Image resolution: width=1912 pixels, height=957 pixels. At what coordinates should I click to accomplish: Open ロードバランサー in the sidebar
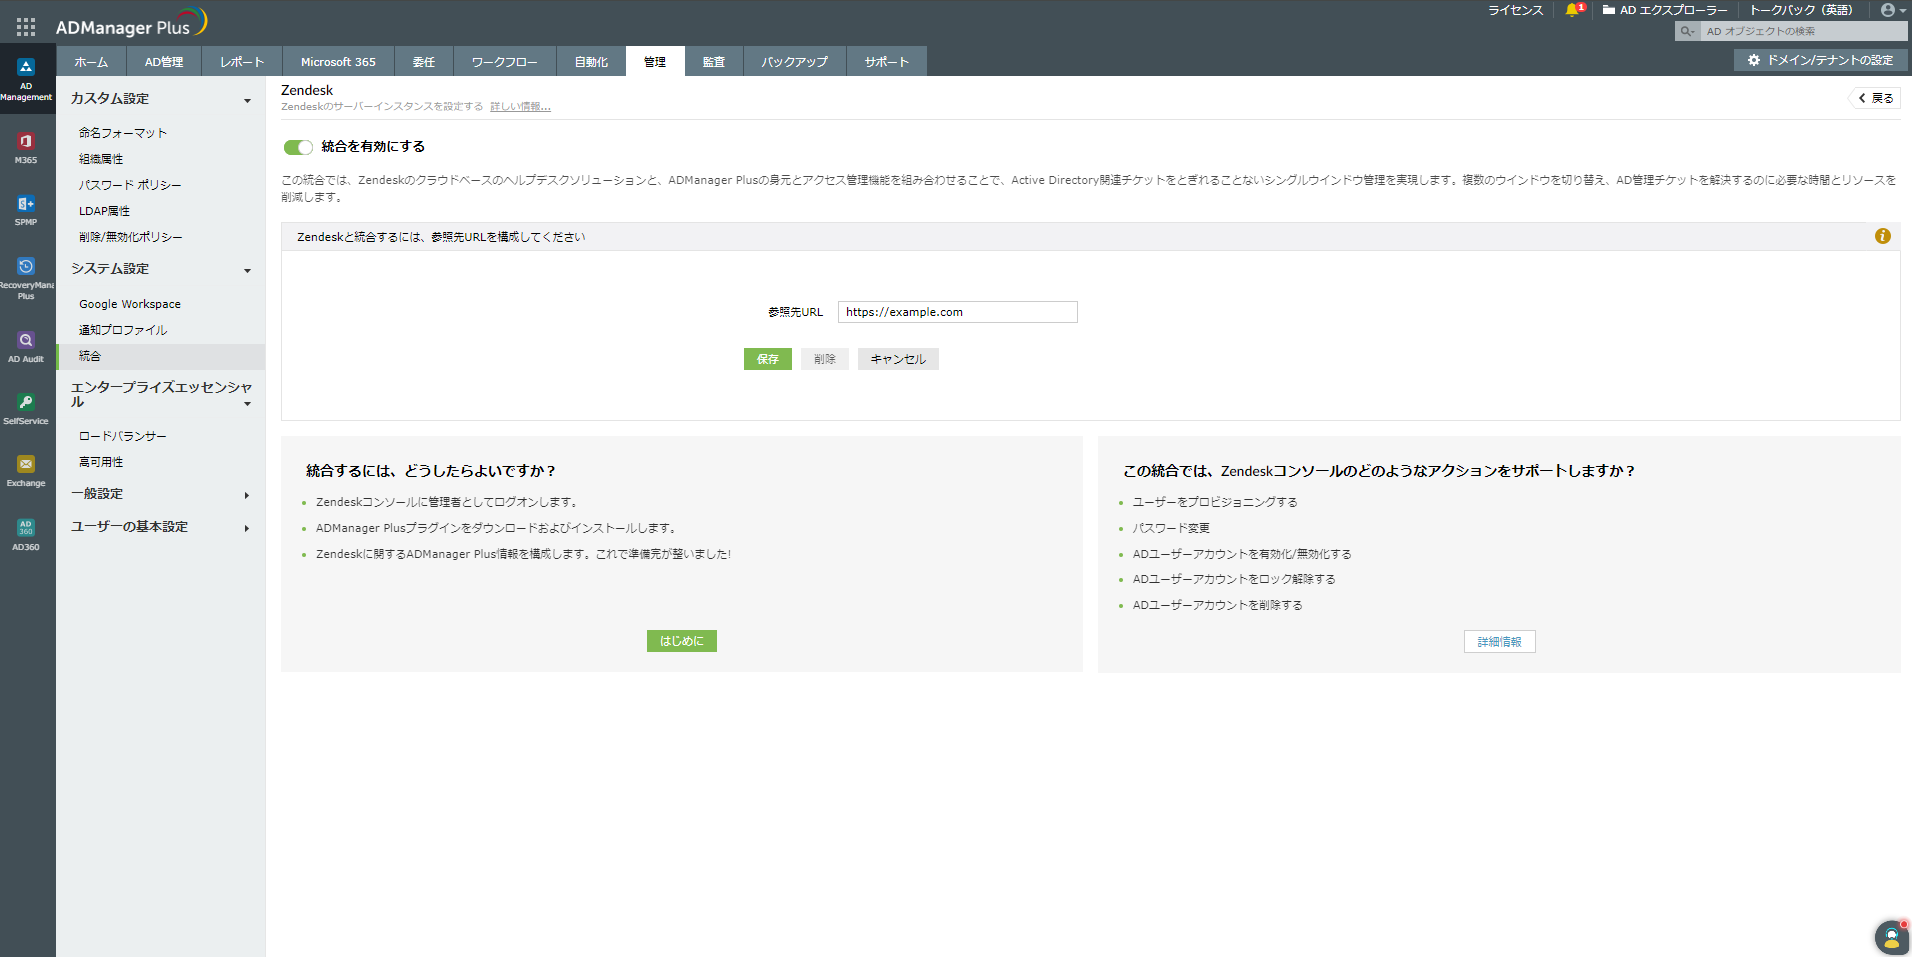tap(123, 436)
